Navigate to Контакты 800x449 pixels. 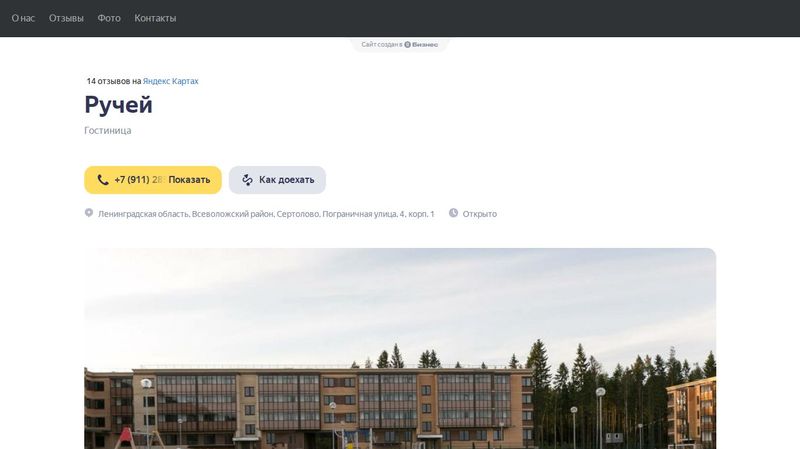155,18
